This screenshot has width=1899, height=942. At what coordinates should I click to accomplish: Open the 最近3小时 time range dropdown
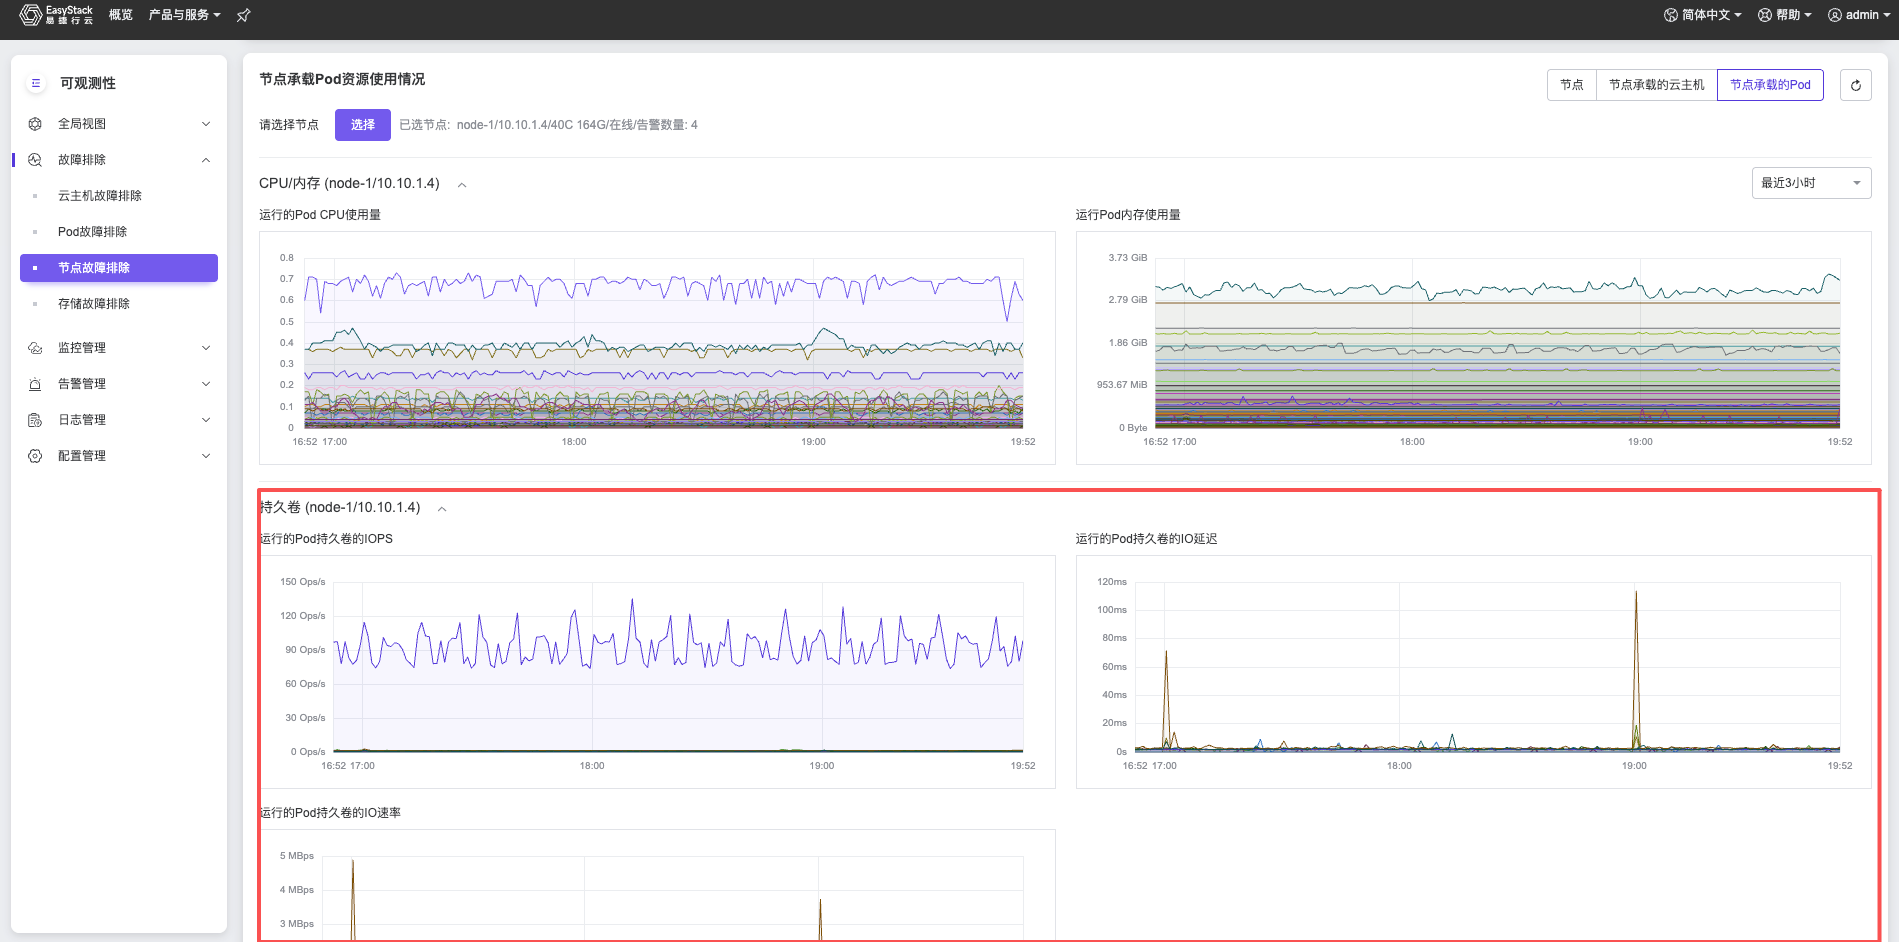(1811, 183)
